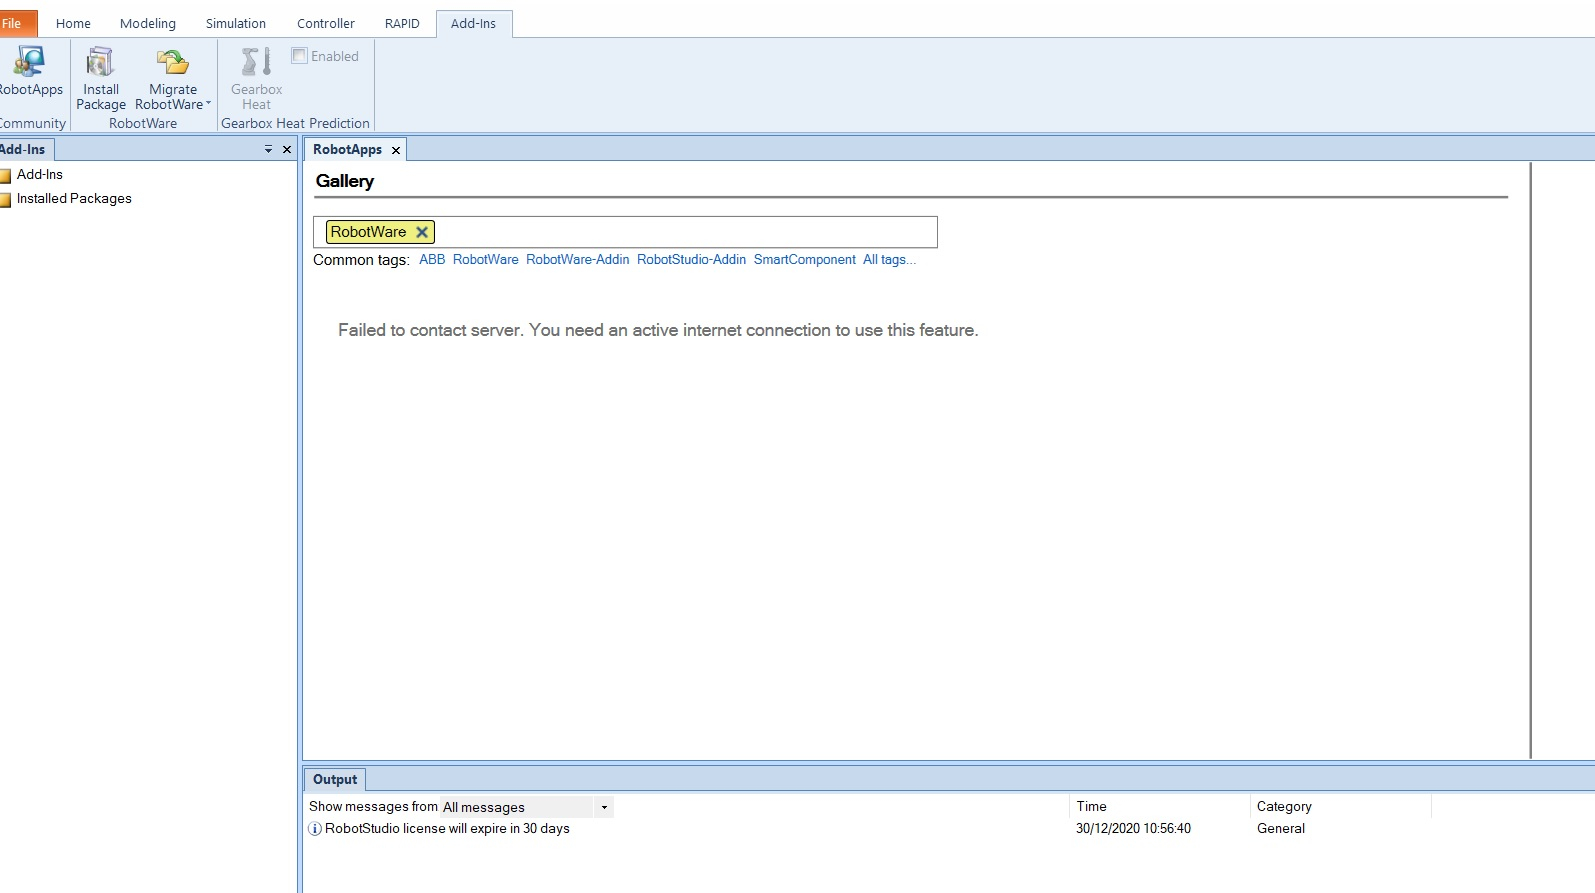1595x893 pixels.
Task: Expand Migrate RobotWare dropdown arrow
Action: [208, 104]
